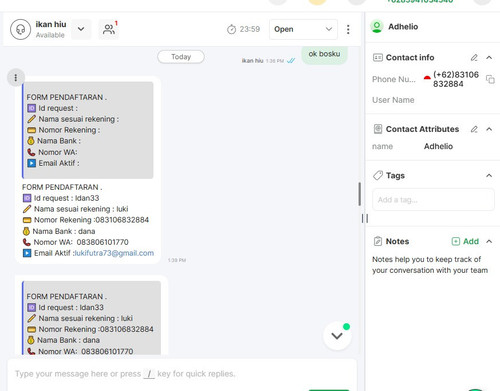Click Nomor WA: 083806101770 in first reply
The height and width of the screenshot is (391, 500).
pyautogui.click(x=75, y=242)
